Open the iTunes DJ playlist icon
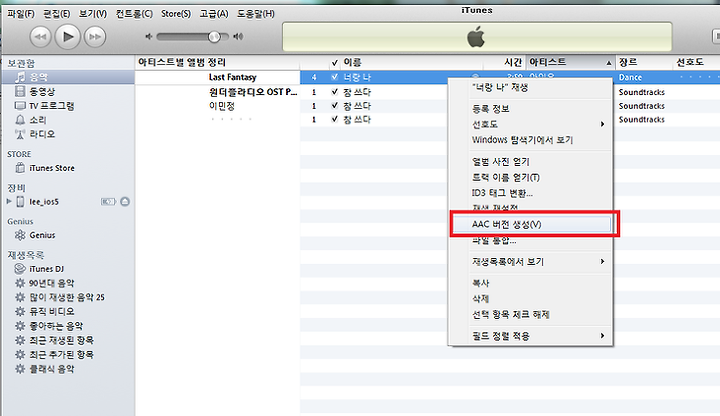Screen dimensions: 720x416 point(20,269)
